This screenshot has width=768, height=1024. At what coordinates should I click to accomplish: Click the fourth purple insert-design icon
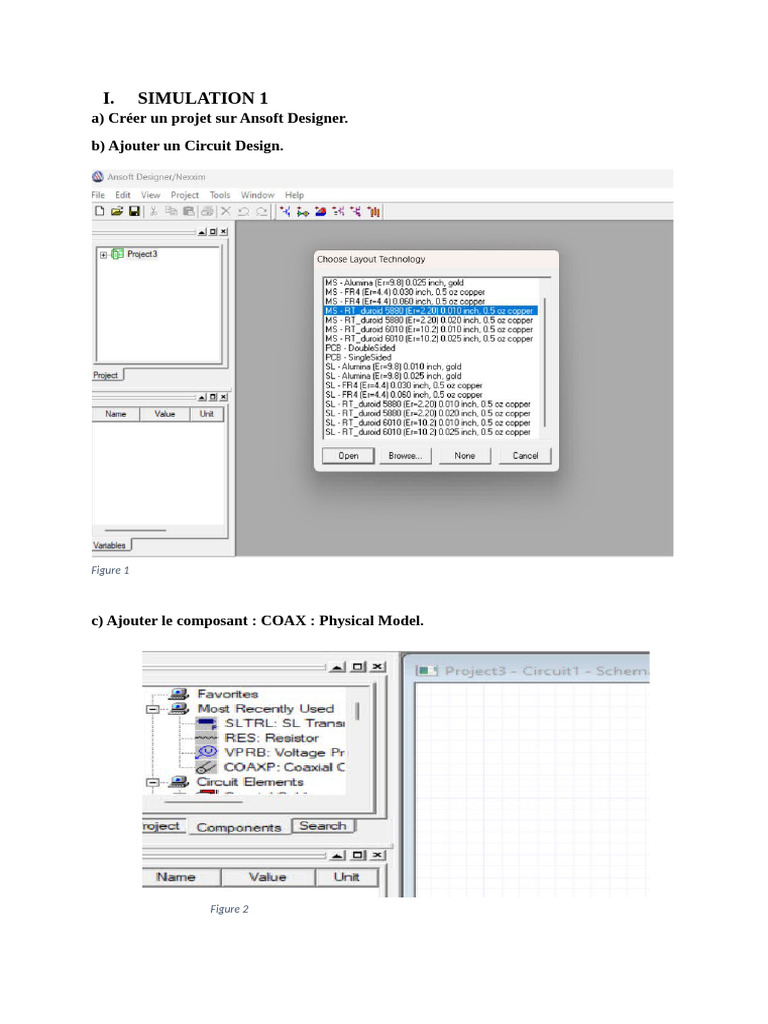[338, 211]
